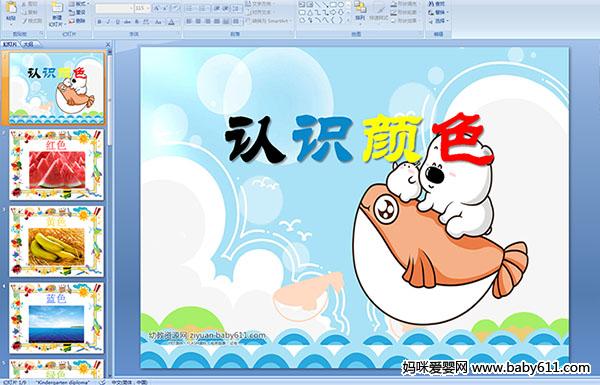600x385 pixels.
Task: Open the font size dropdown
Action: [x=142, y=8]
